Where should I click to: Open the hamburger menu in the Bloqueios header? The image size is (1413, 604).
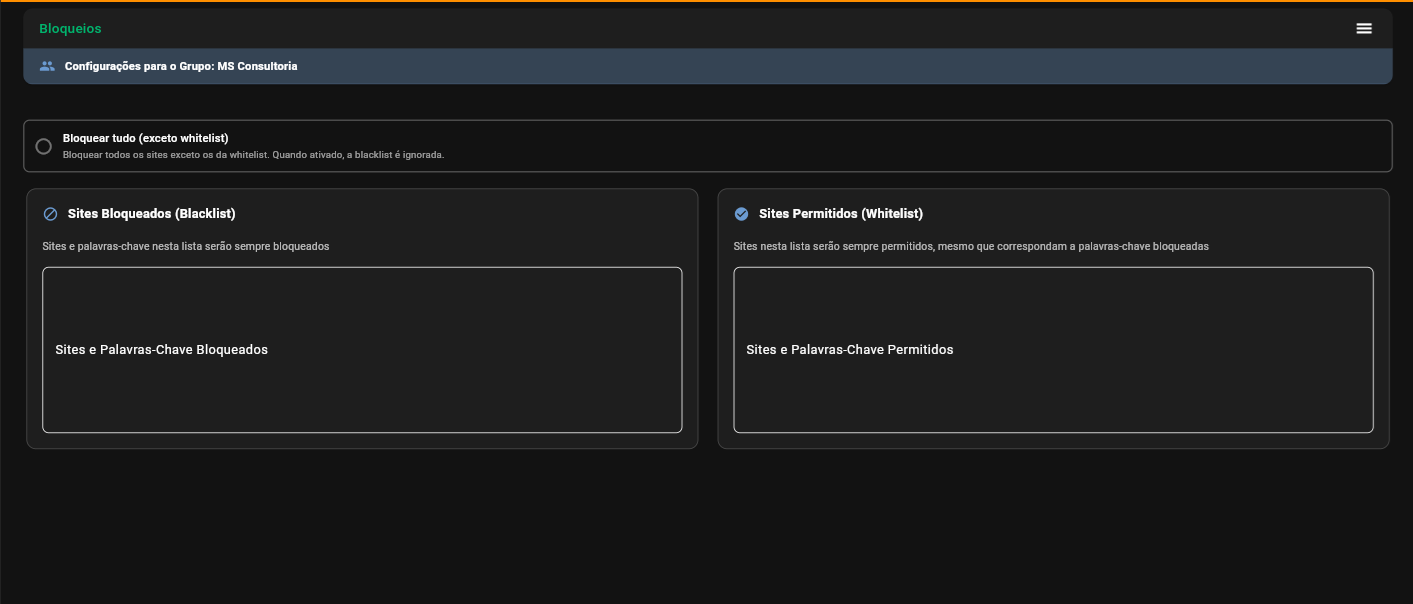pos(1364,28)
